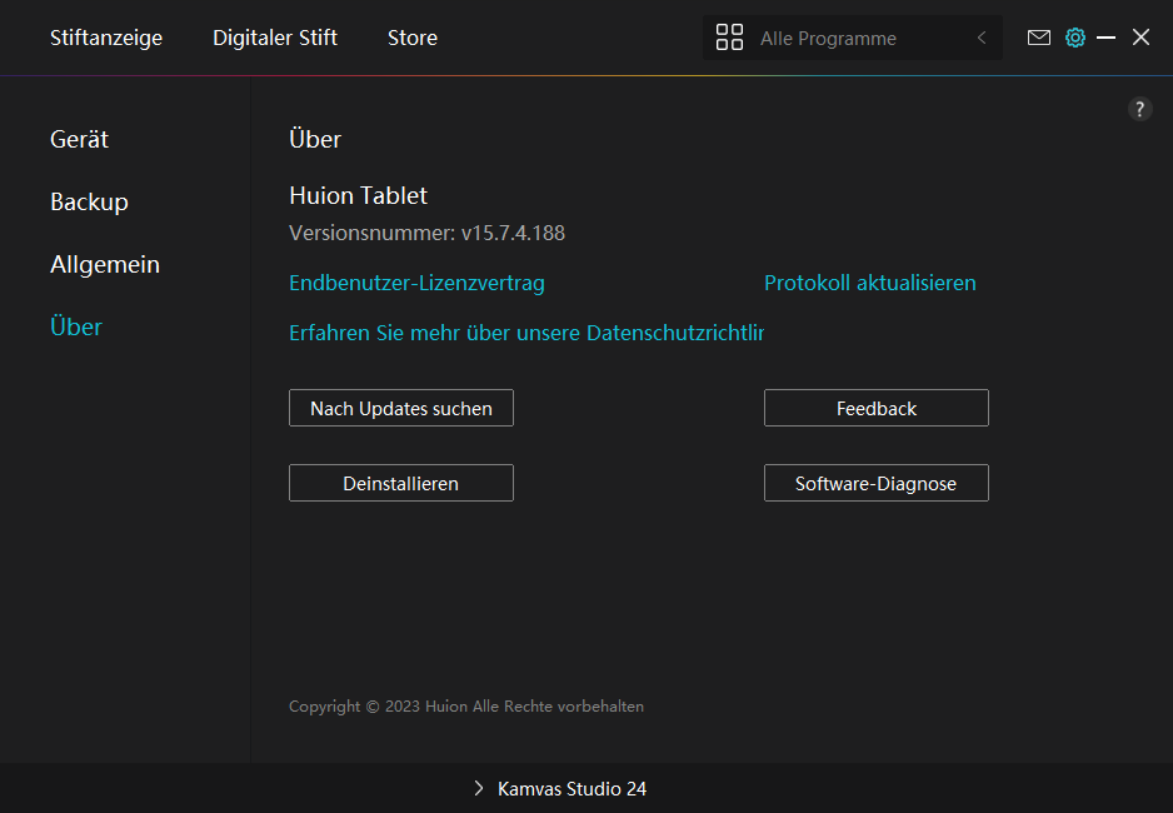
Task: Open the Digitaler Stift tab
Action: click(x=275, y=38)
